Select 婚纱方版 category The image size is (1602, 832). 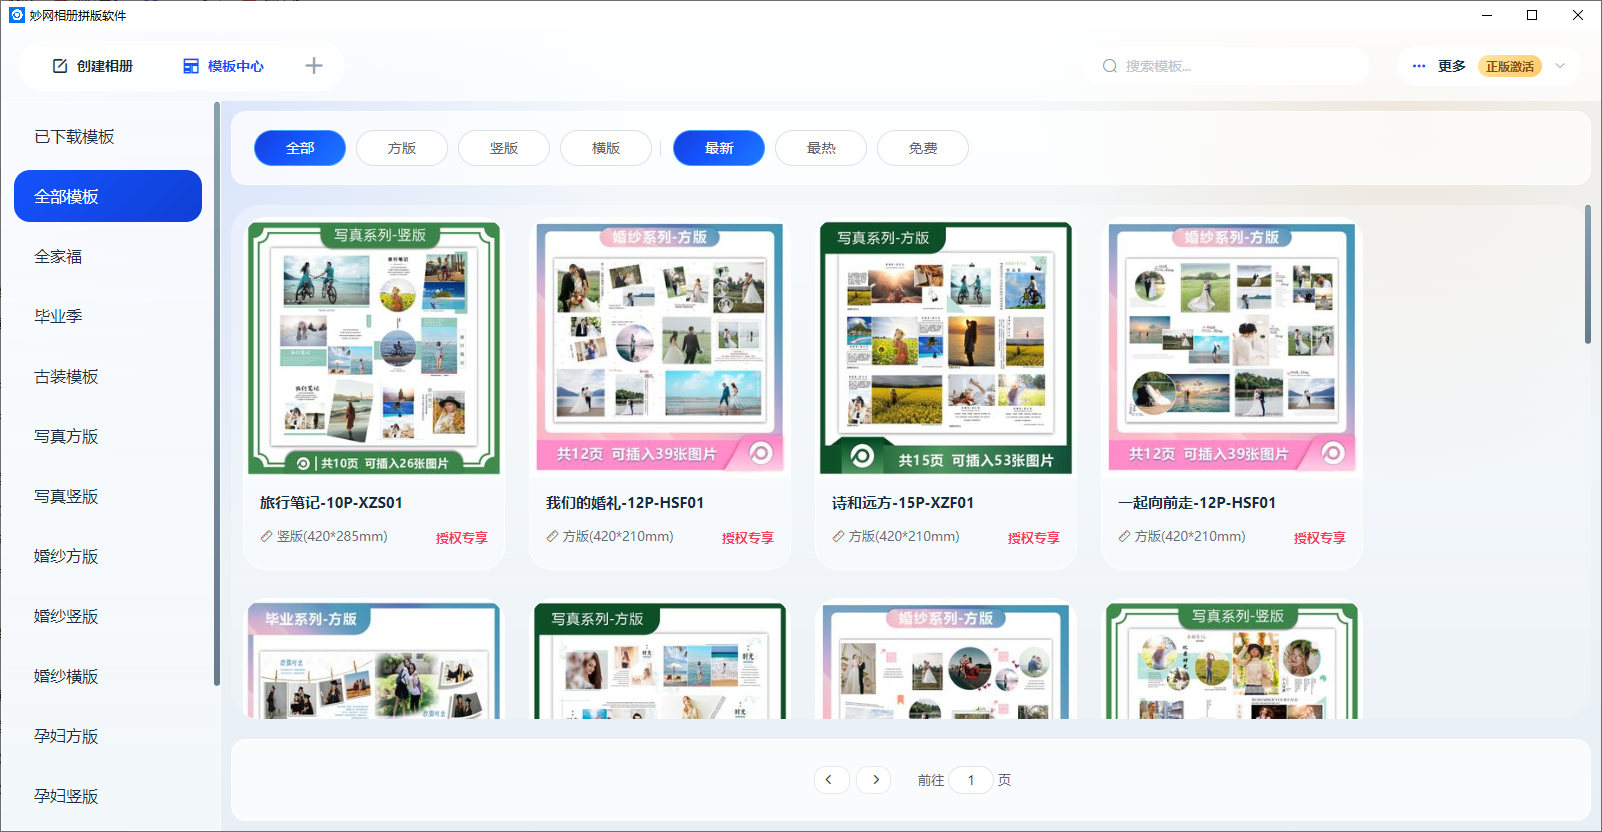coord(108,557)
